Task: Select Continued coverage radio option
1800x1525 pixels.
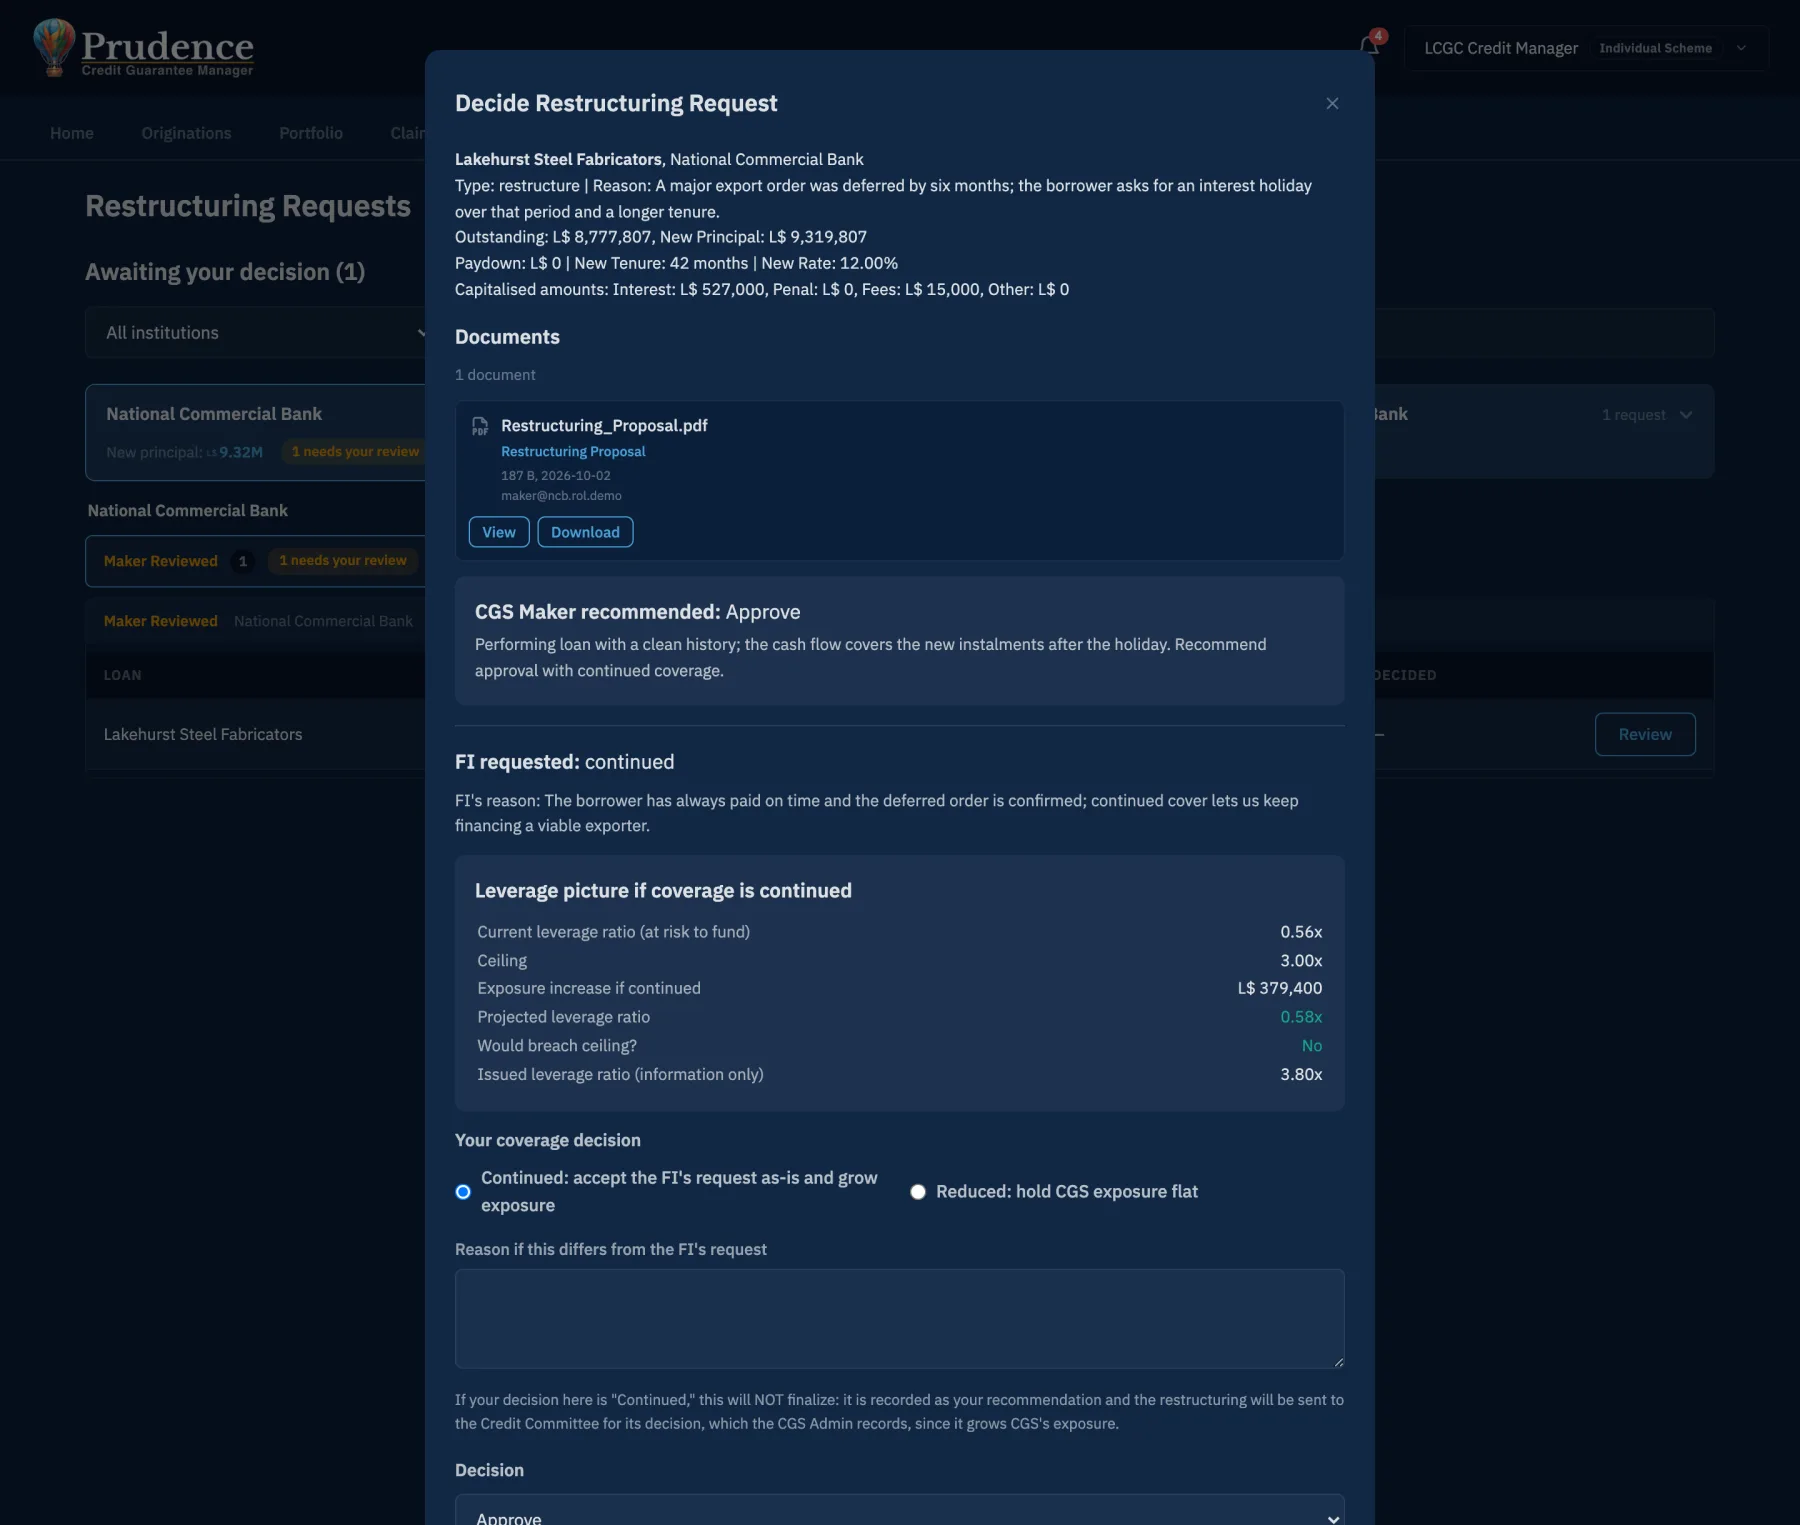Action: (463, 1192)
